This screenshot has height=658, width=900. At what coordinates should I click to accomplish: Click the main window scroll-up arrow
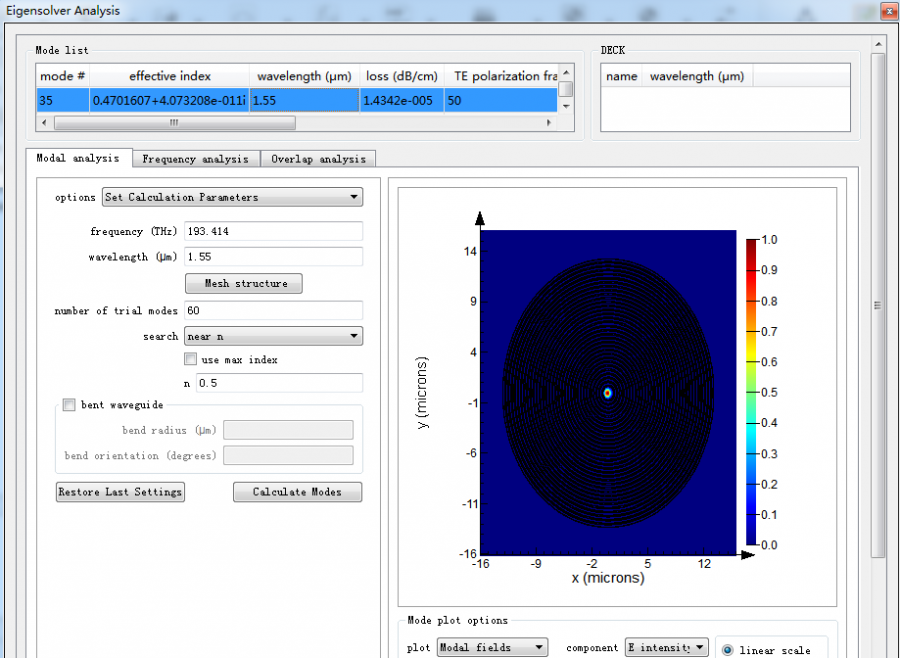(x=878, y=45)
